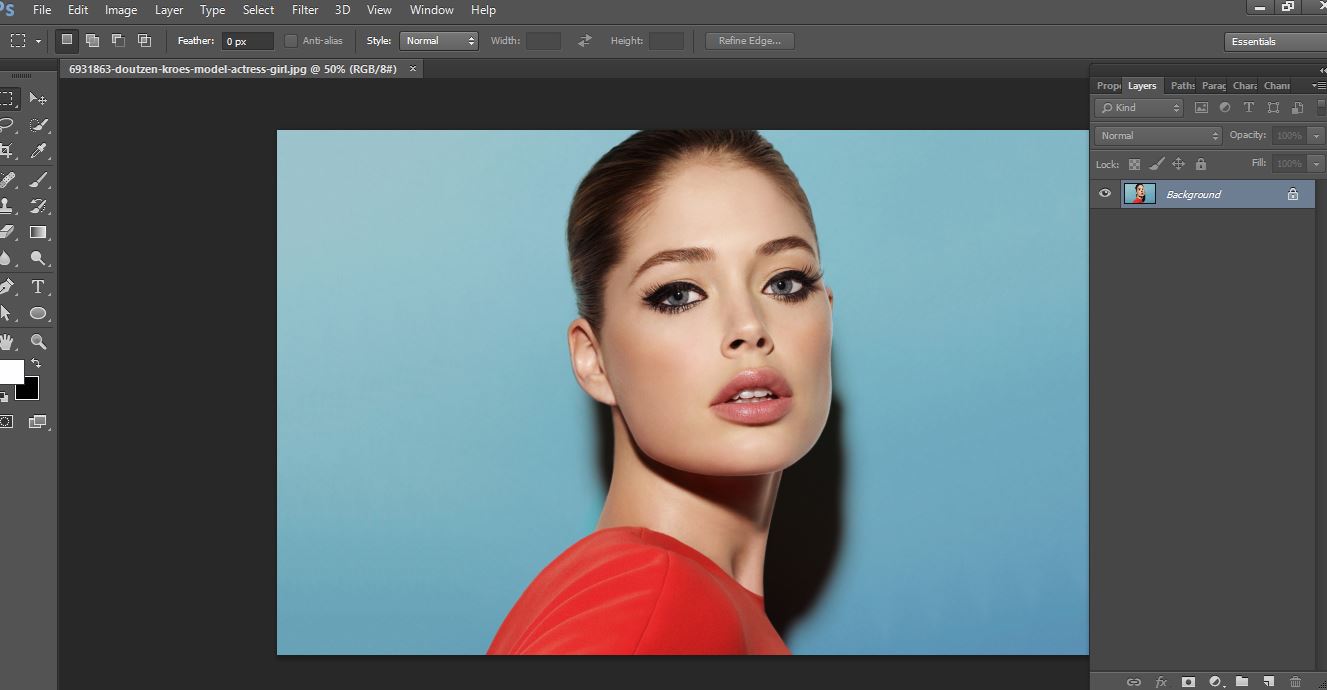Open the blend mode dropdown showing Normal
The image size is (1327, 690).
(x=1155, y=135)
